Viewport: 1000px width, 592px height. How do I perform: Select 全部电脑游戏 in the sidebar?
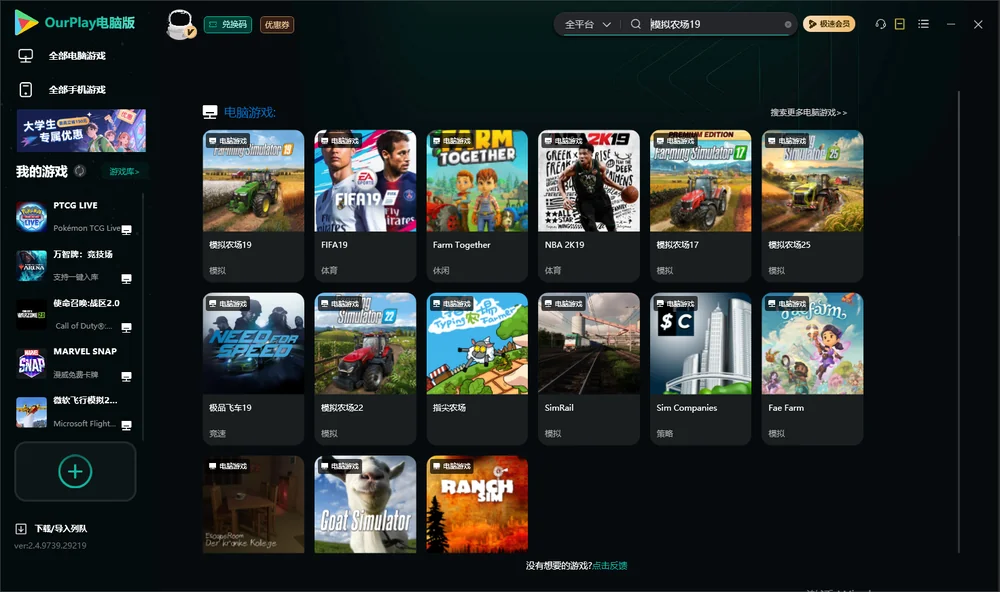tap(77, 56)
